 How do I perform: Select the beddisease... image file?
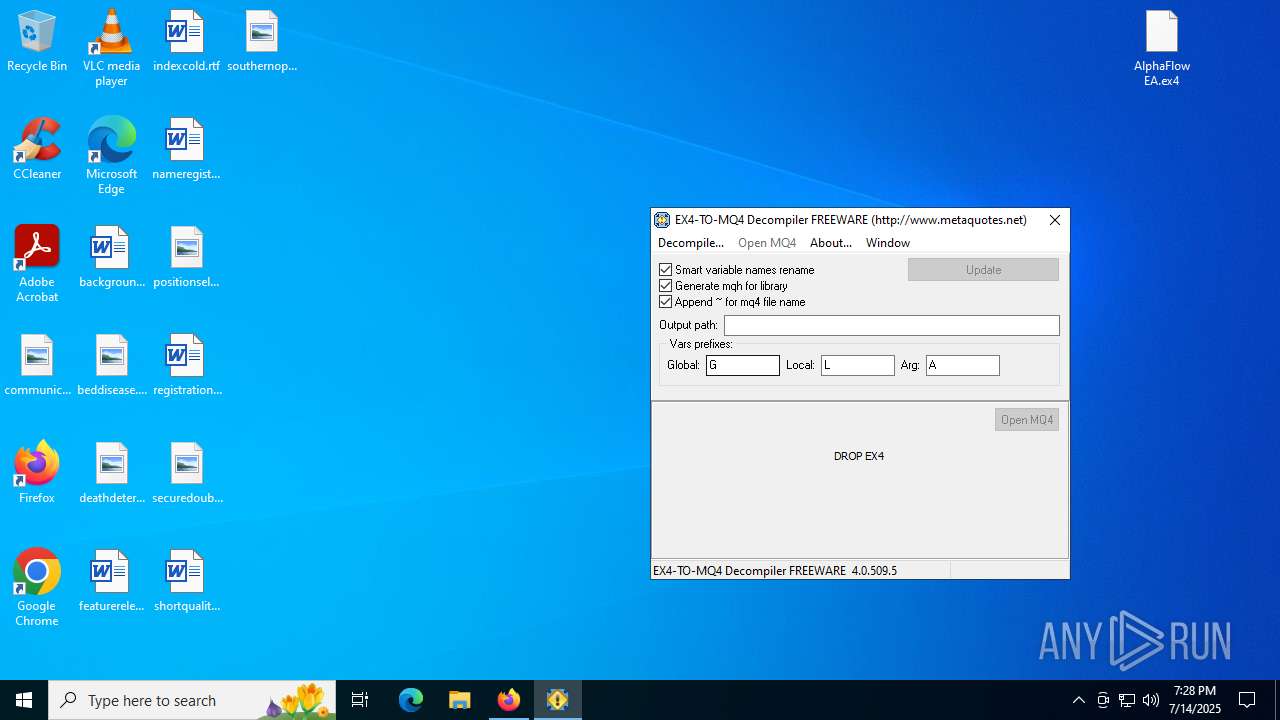click(x=112, y=365)
